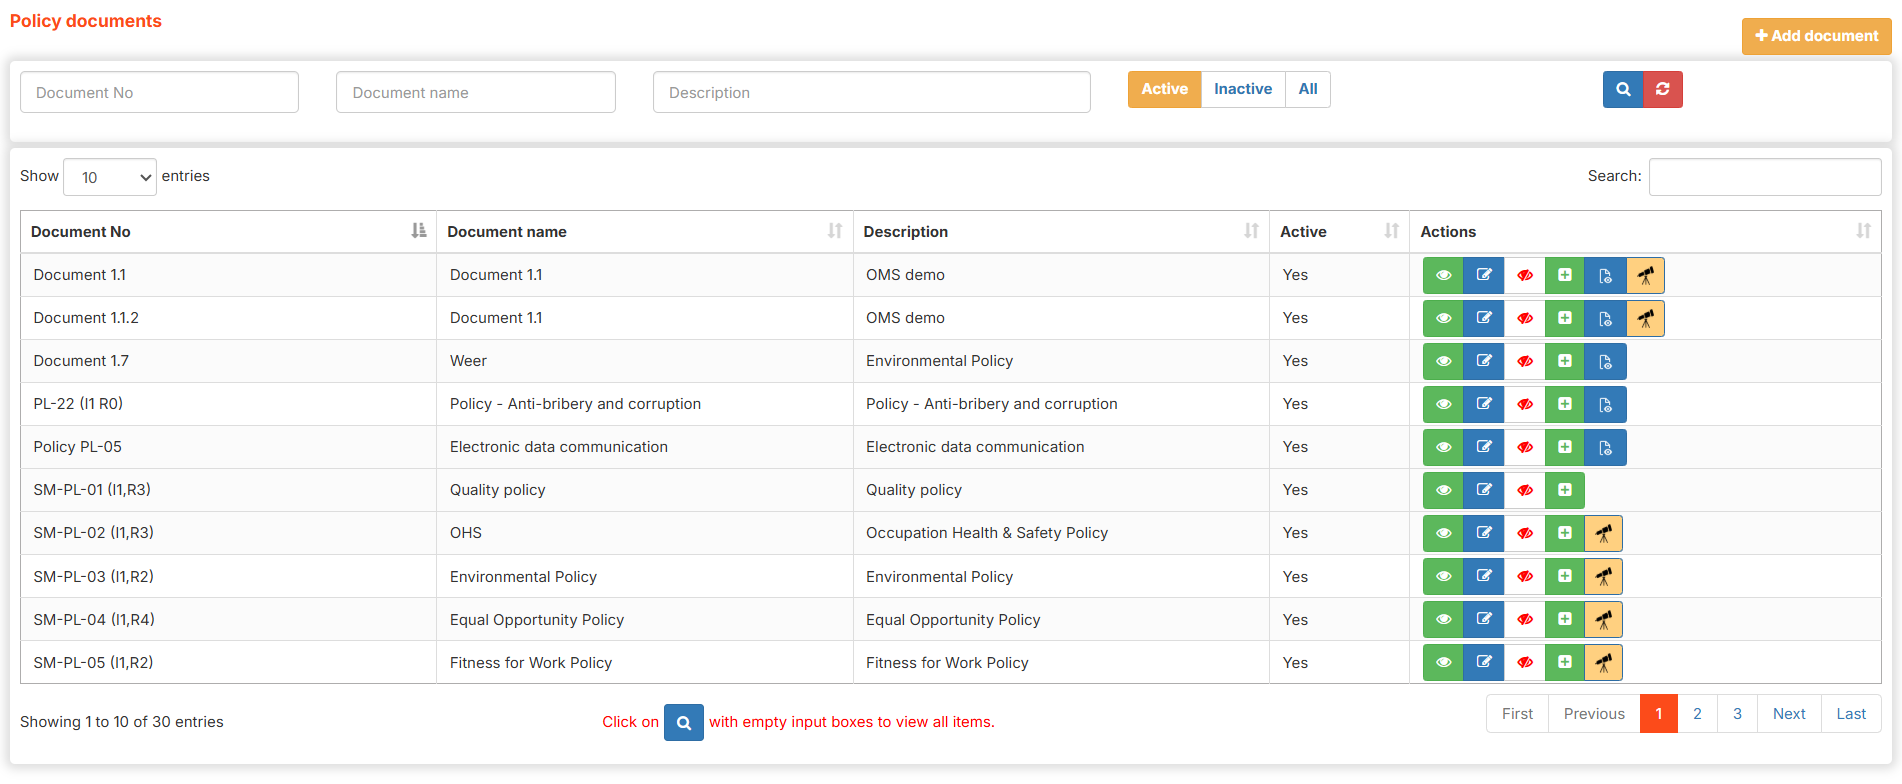1902x784 pixels.
Task: Click the Document No filter field
Action: pyautogui.click(x=159, y=92)
